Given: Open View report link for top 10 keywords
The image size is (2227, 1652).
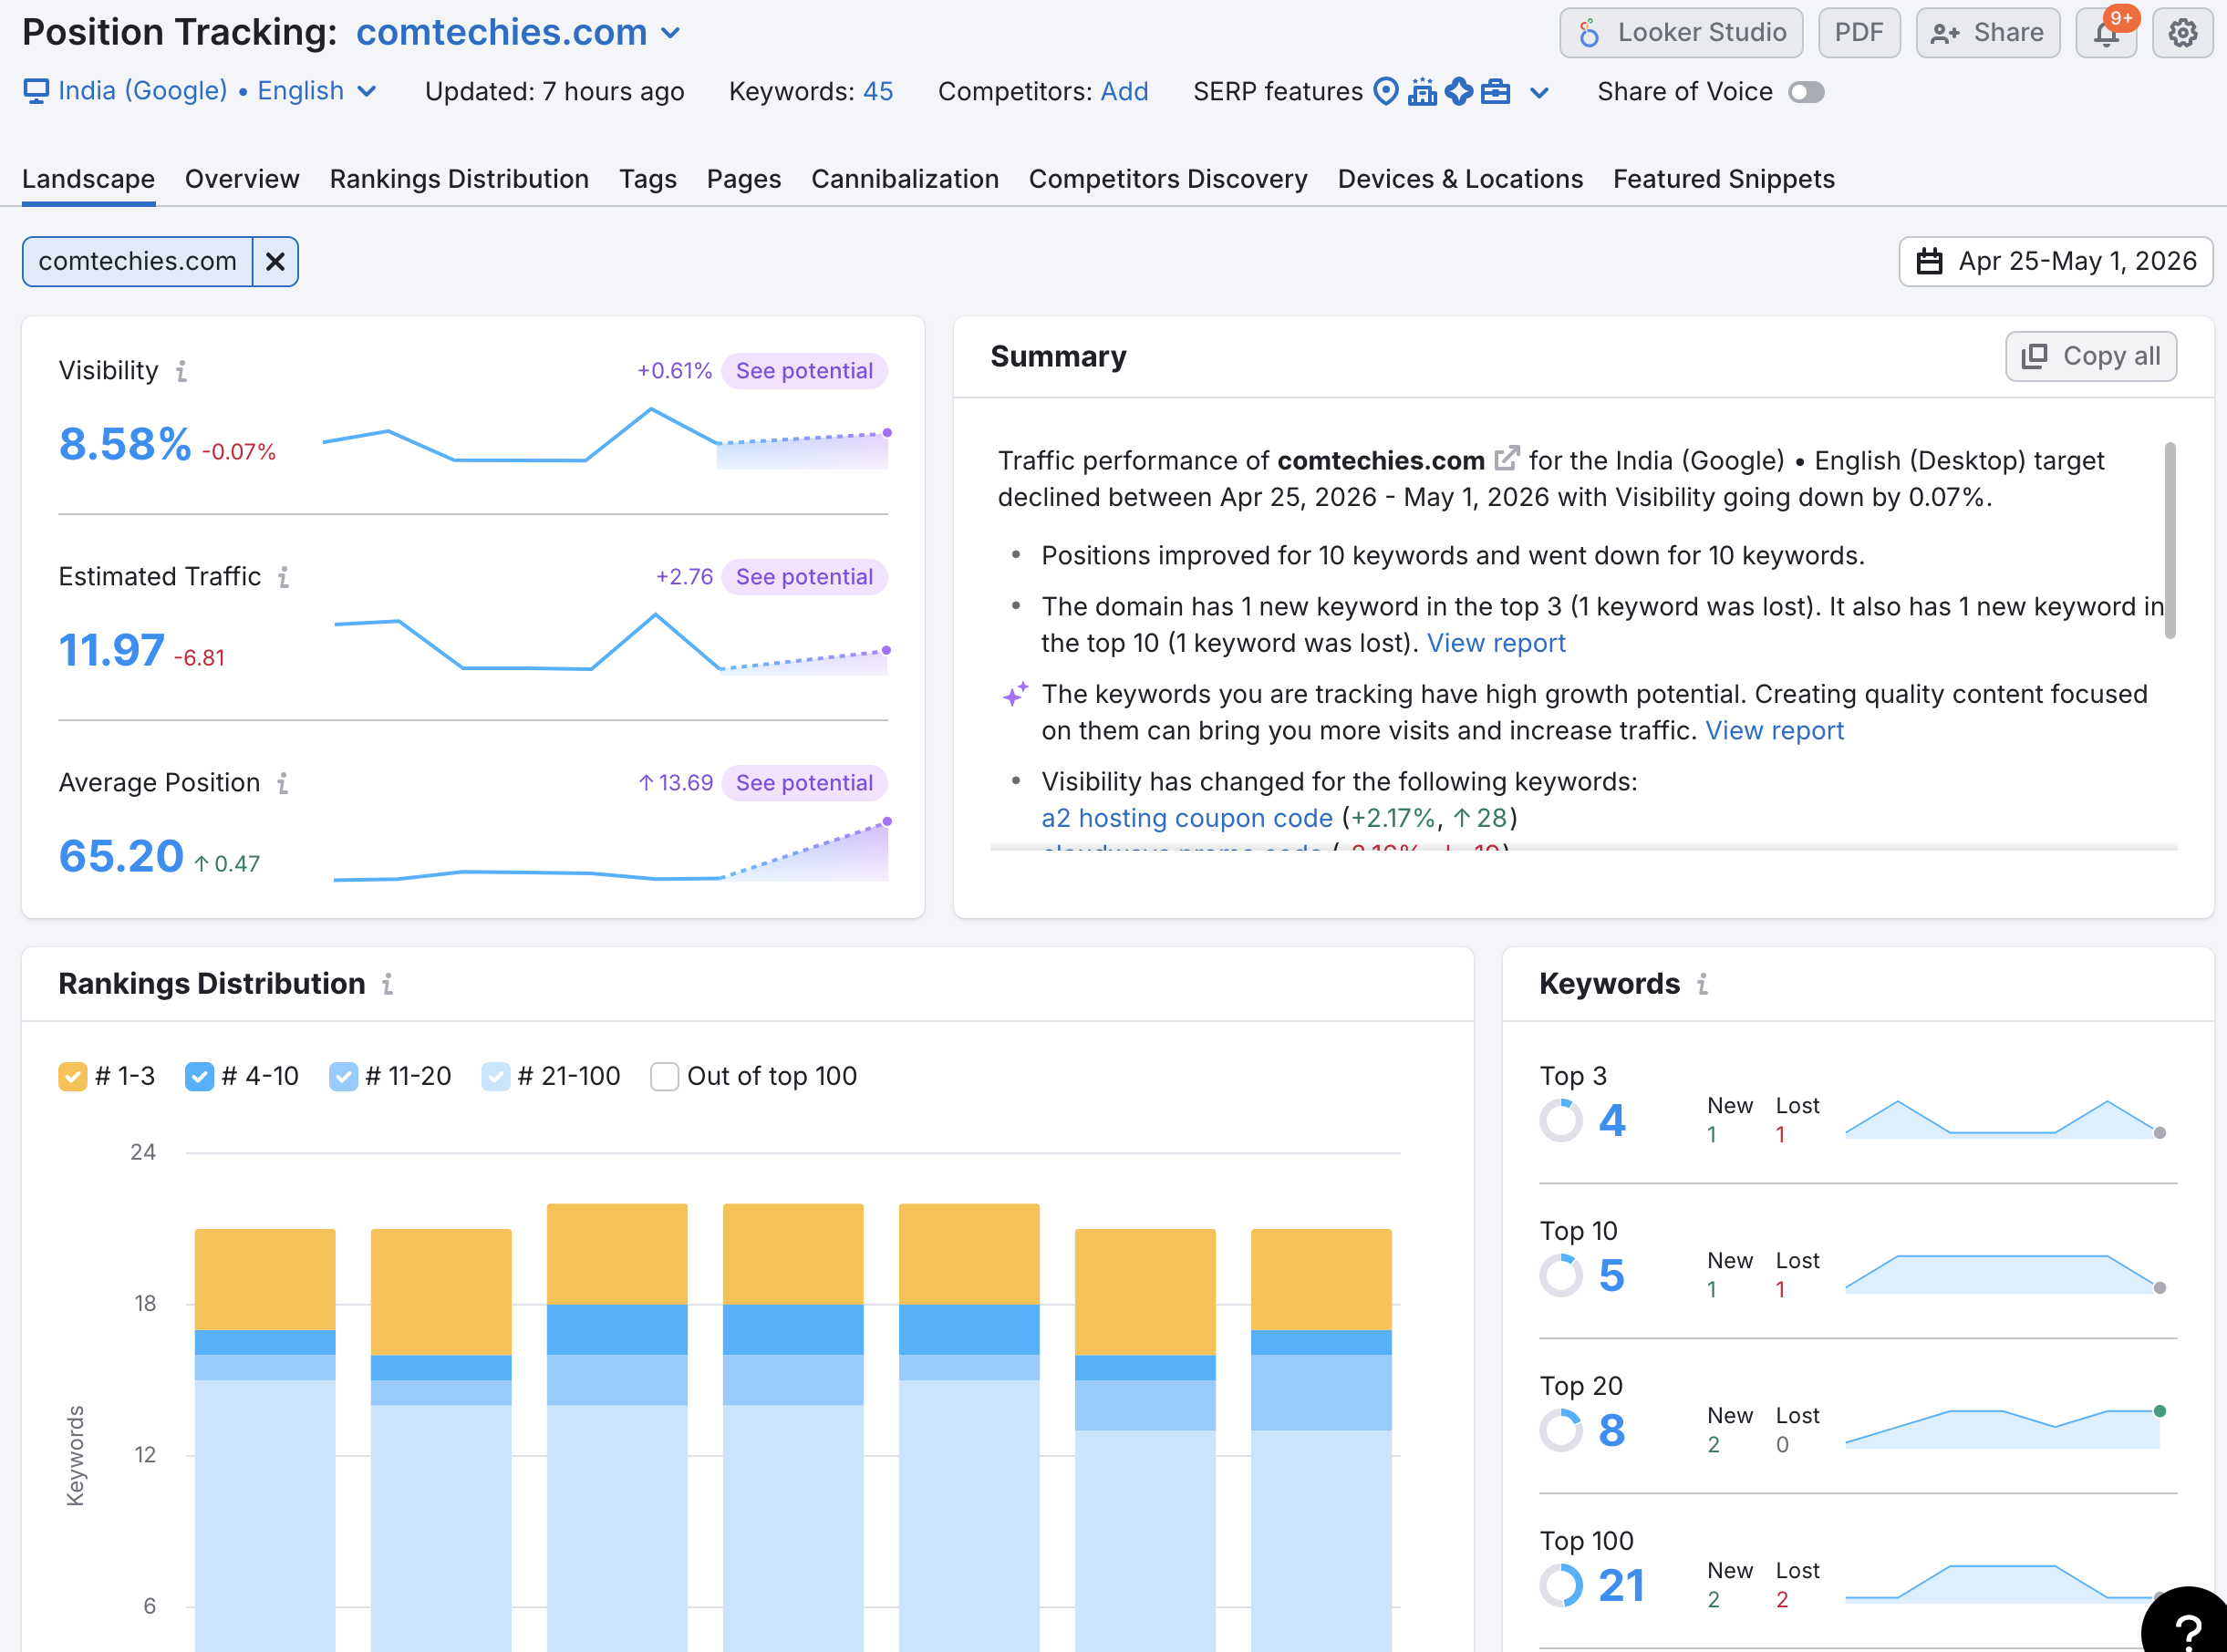Looking at the screenshot, I should tap(1496, 643).
